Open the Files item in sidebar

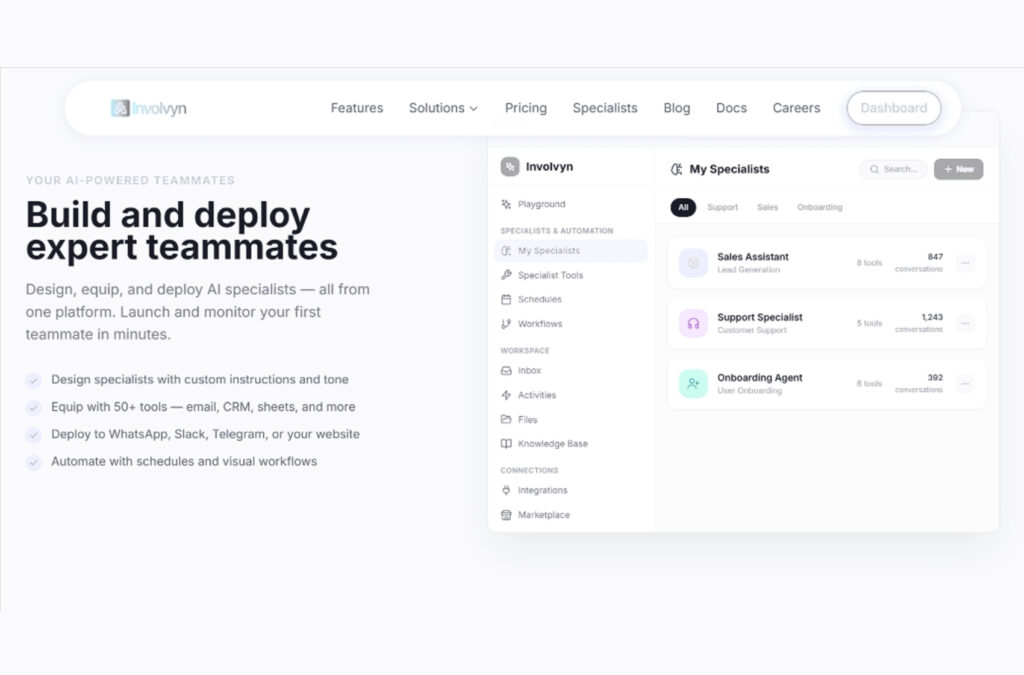click(x=527, y=420)
